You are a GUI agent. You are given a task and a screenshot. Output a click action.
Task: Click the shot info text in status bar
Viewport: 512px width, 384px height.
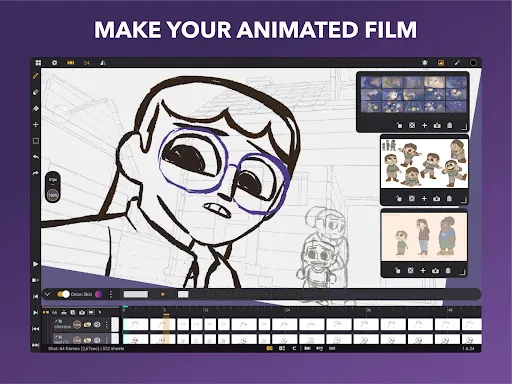86,349
